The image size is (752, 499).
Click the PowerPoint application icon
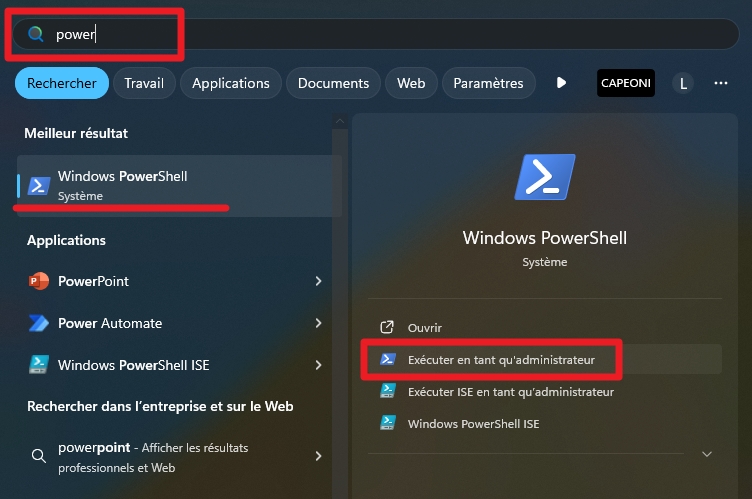(39, 281)
